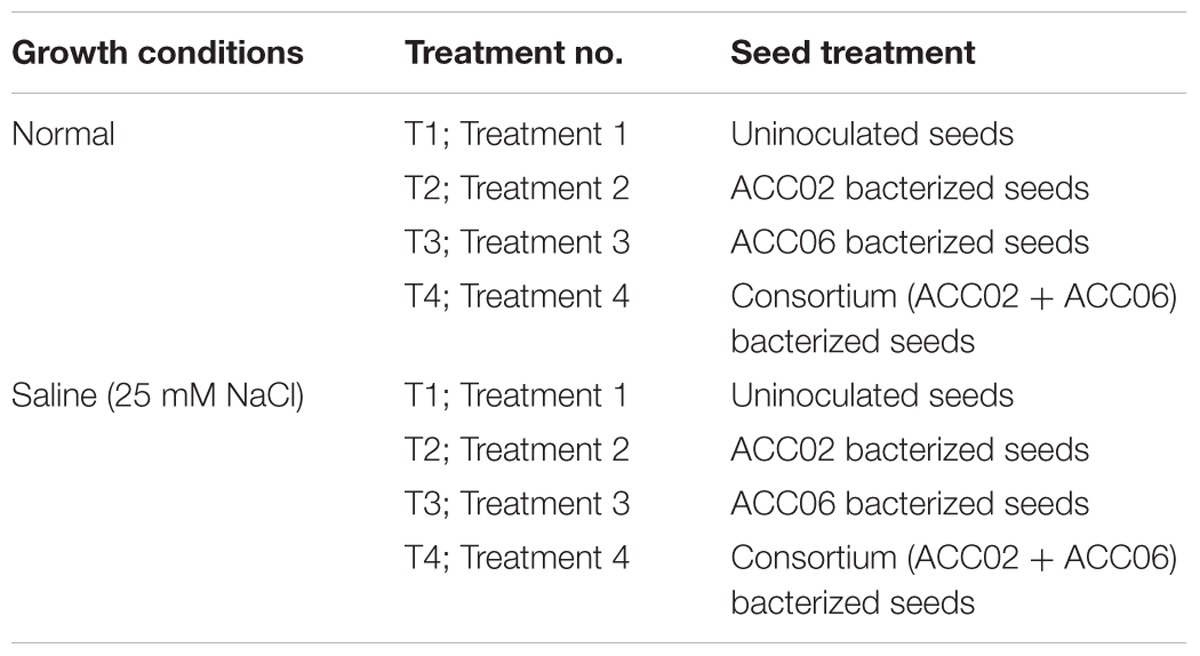Click T2; Treatment 2 under Saline
The width and height of the screenshot is (1200, 656).
click(x=517, y=449)
